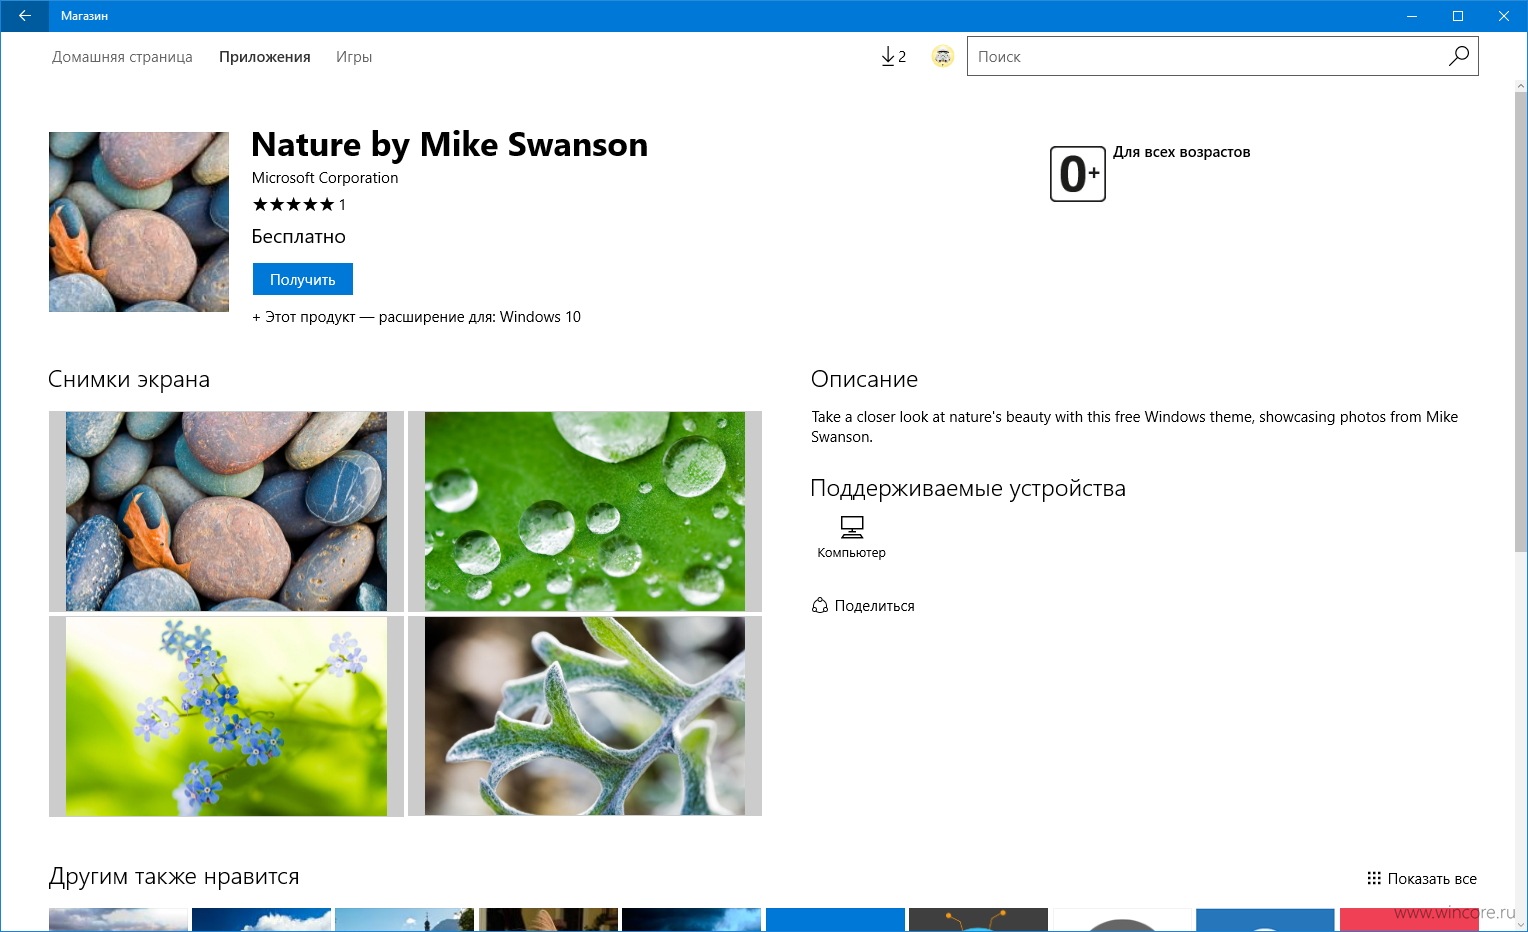Click the grid icon beside Показать все
The width and height of the screenshot is (1528, 932).
tap(1374, 878)
